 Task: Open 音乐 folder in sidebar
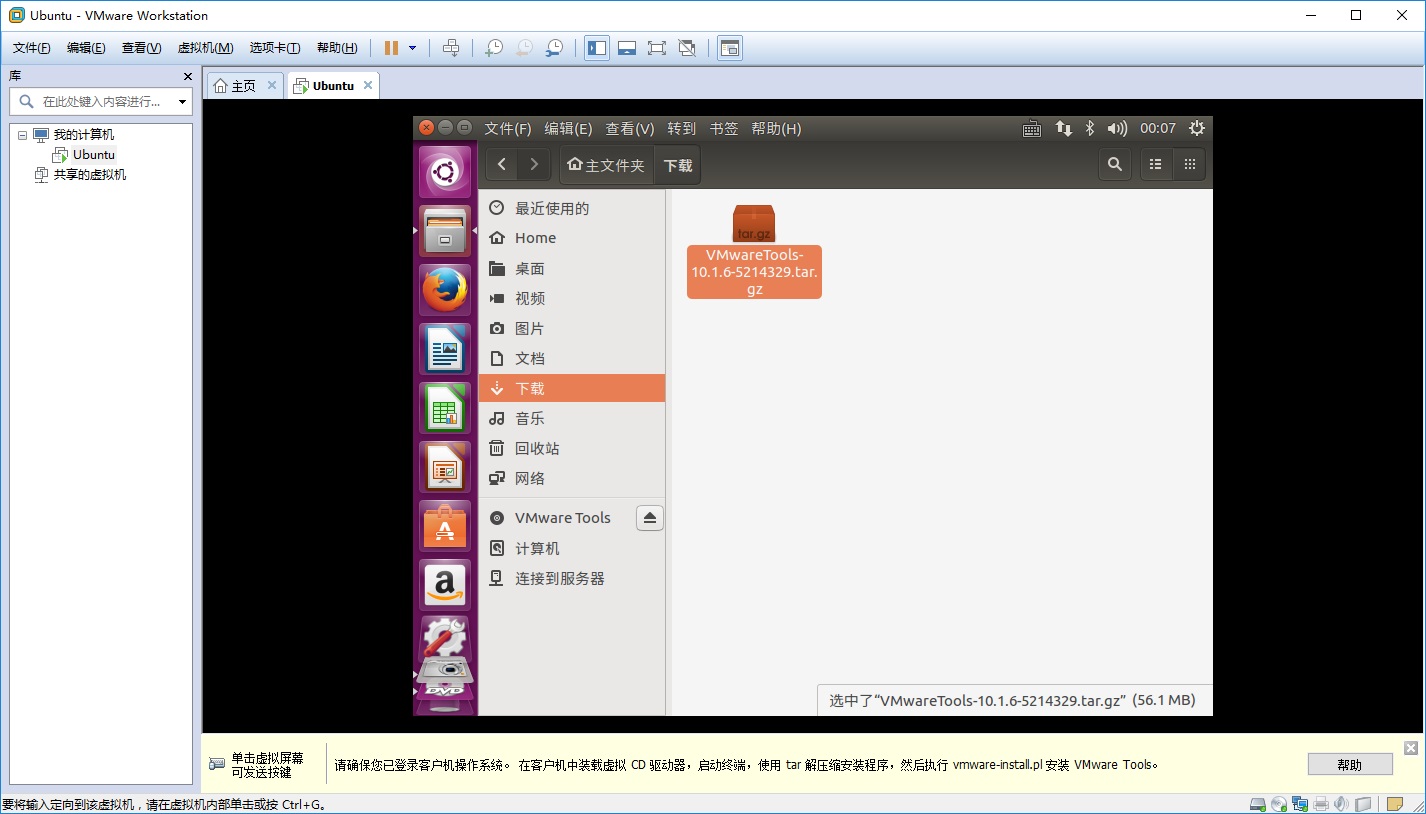[572, 418]
